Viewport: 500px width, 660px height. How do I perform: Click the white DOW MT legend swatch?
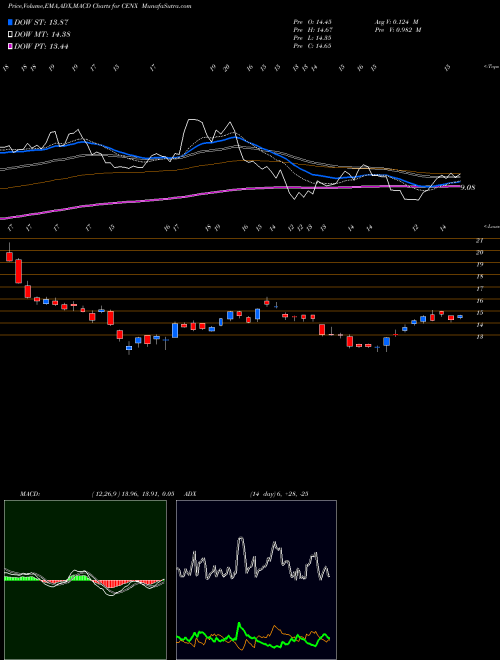tap(10, 35)
